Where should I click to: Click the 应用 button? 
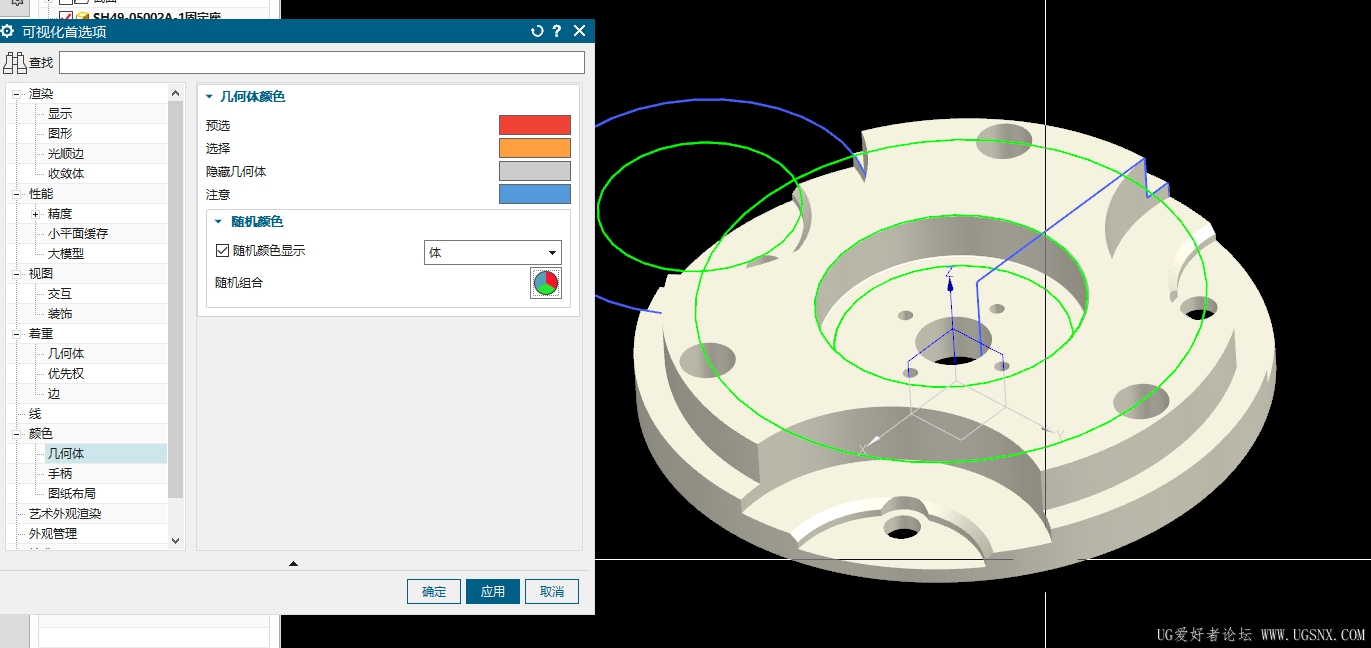493,591
